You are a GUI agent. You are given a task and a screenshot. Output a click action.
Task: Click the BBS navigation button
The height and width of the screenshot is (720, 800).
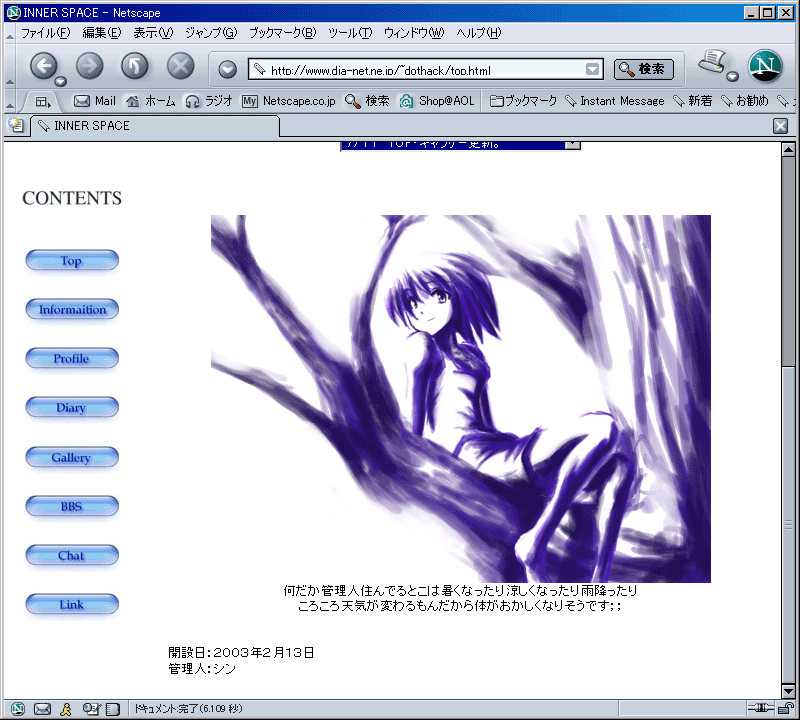[x=72, y=506]
